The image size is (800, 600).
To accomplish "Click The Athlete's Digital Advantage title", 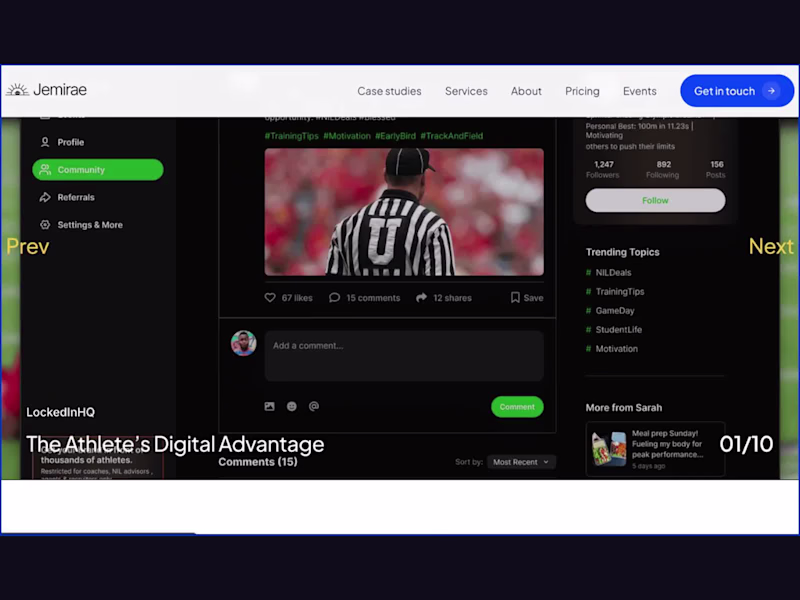I will tap(175, 444).
